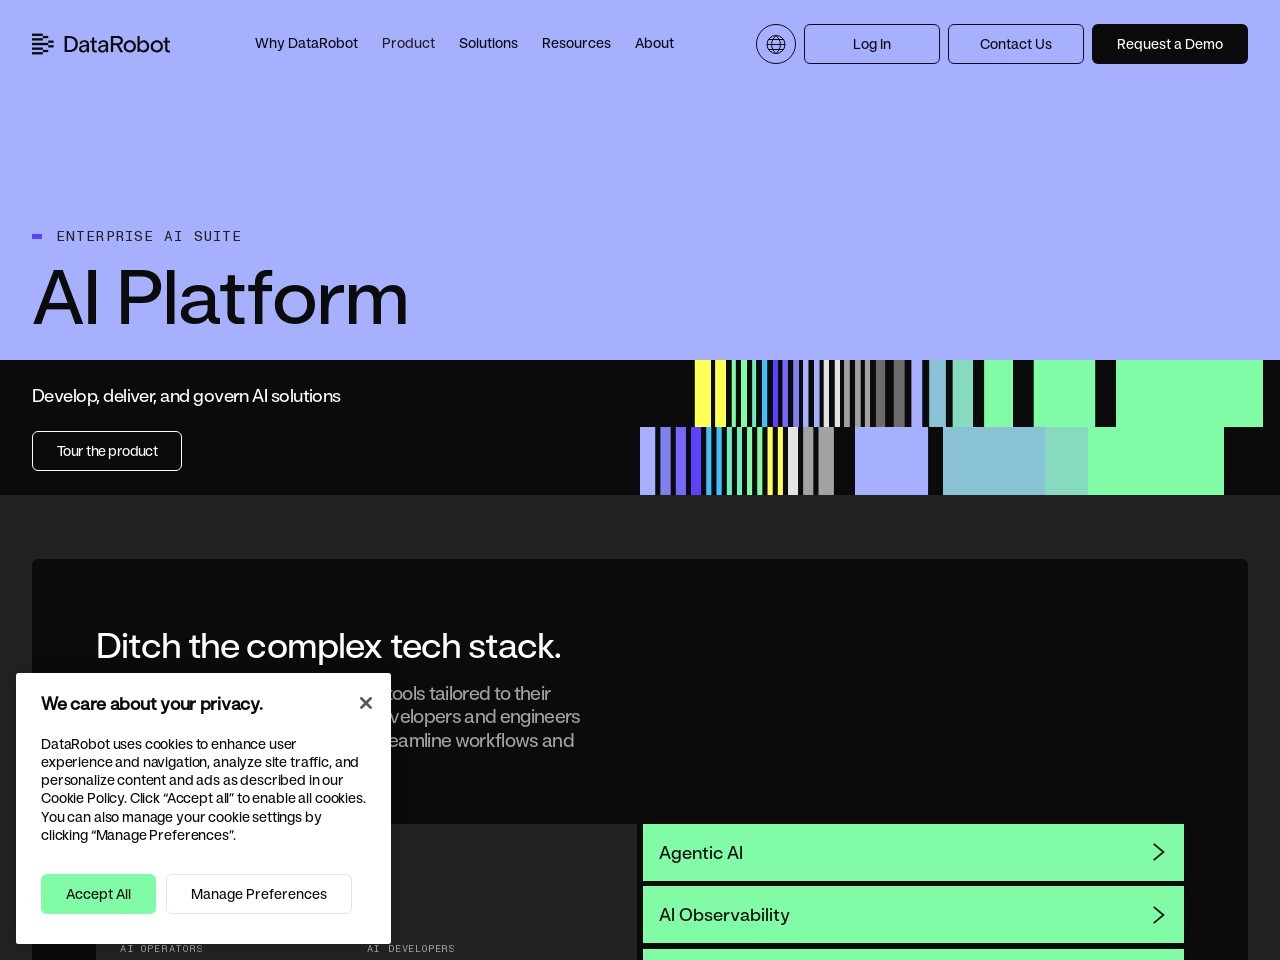
Task: Click the AI Observability chevron arrow
Action: 1159,915
